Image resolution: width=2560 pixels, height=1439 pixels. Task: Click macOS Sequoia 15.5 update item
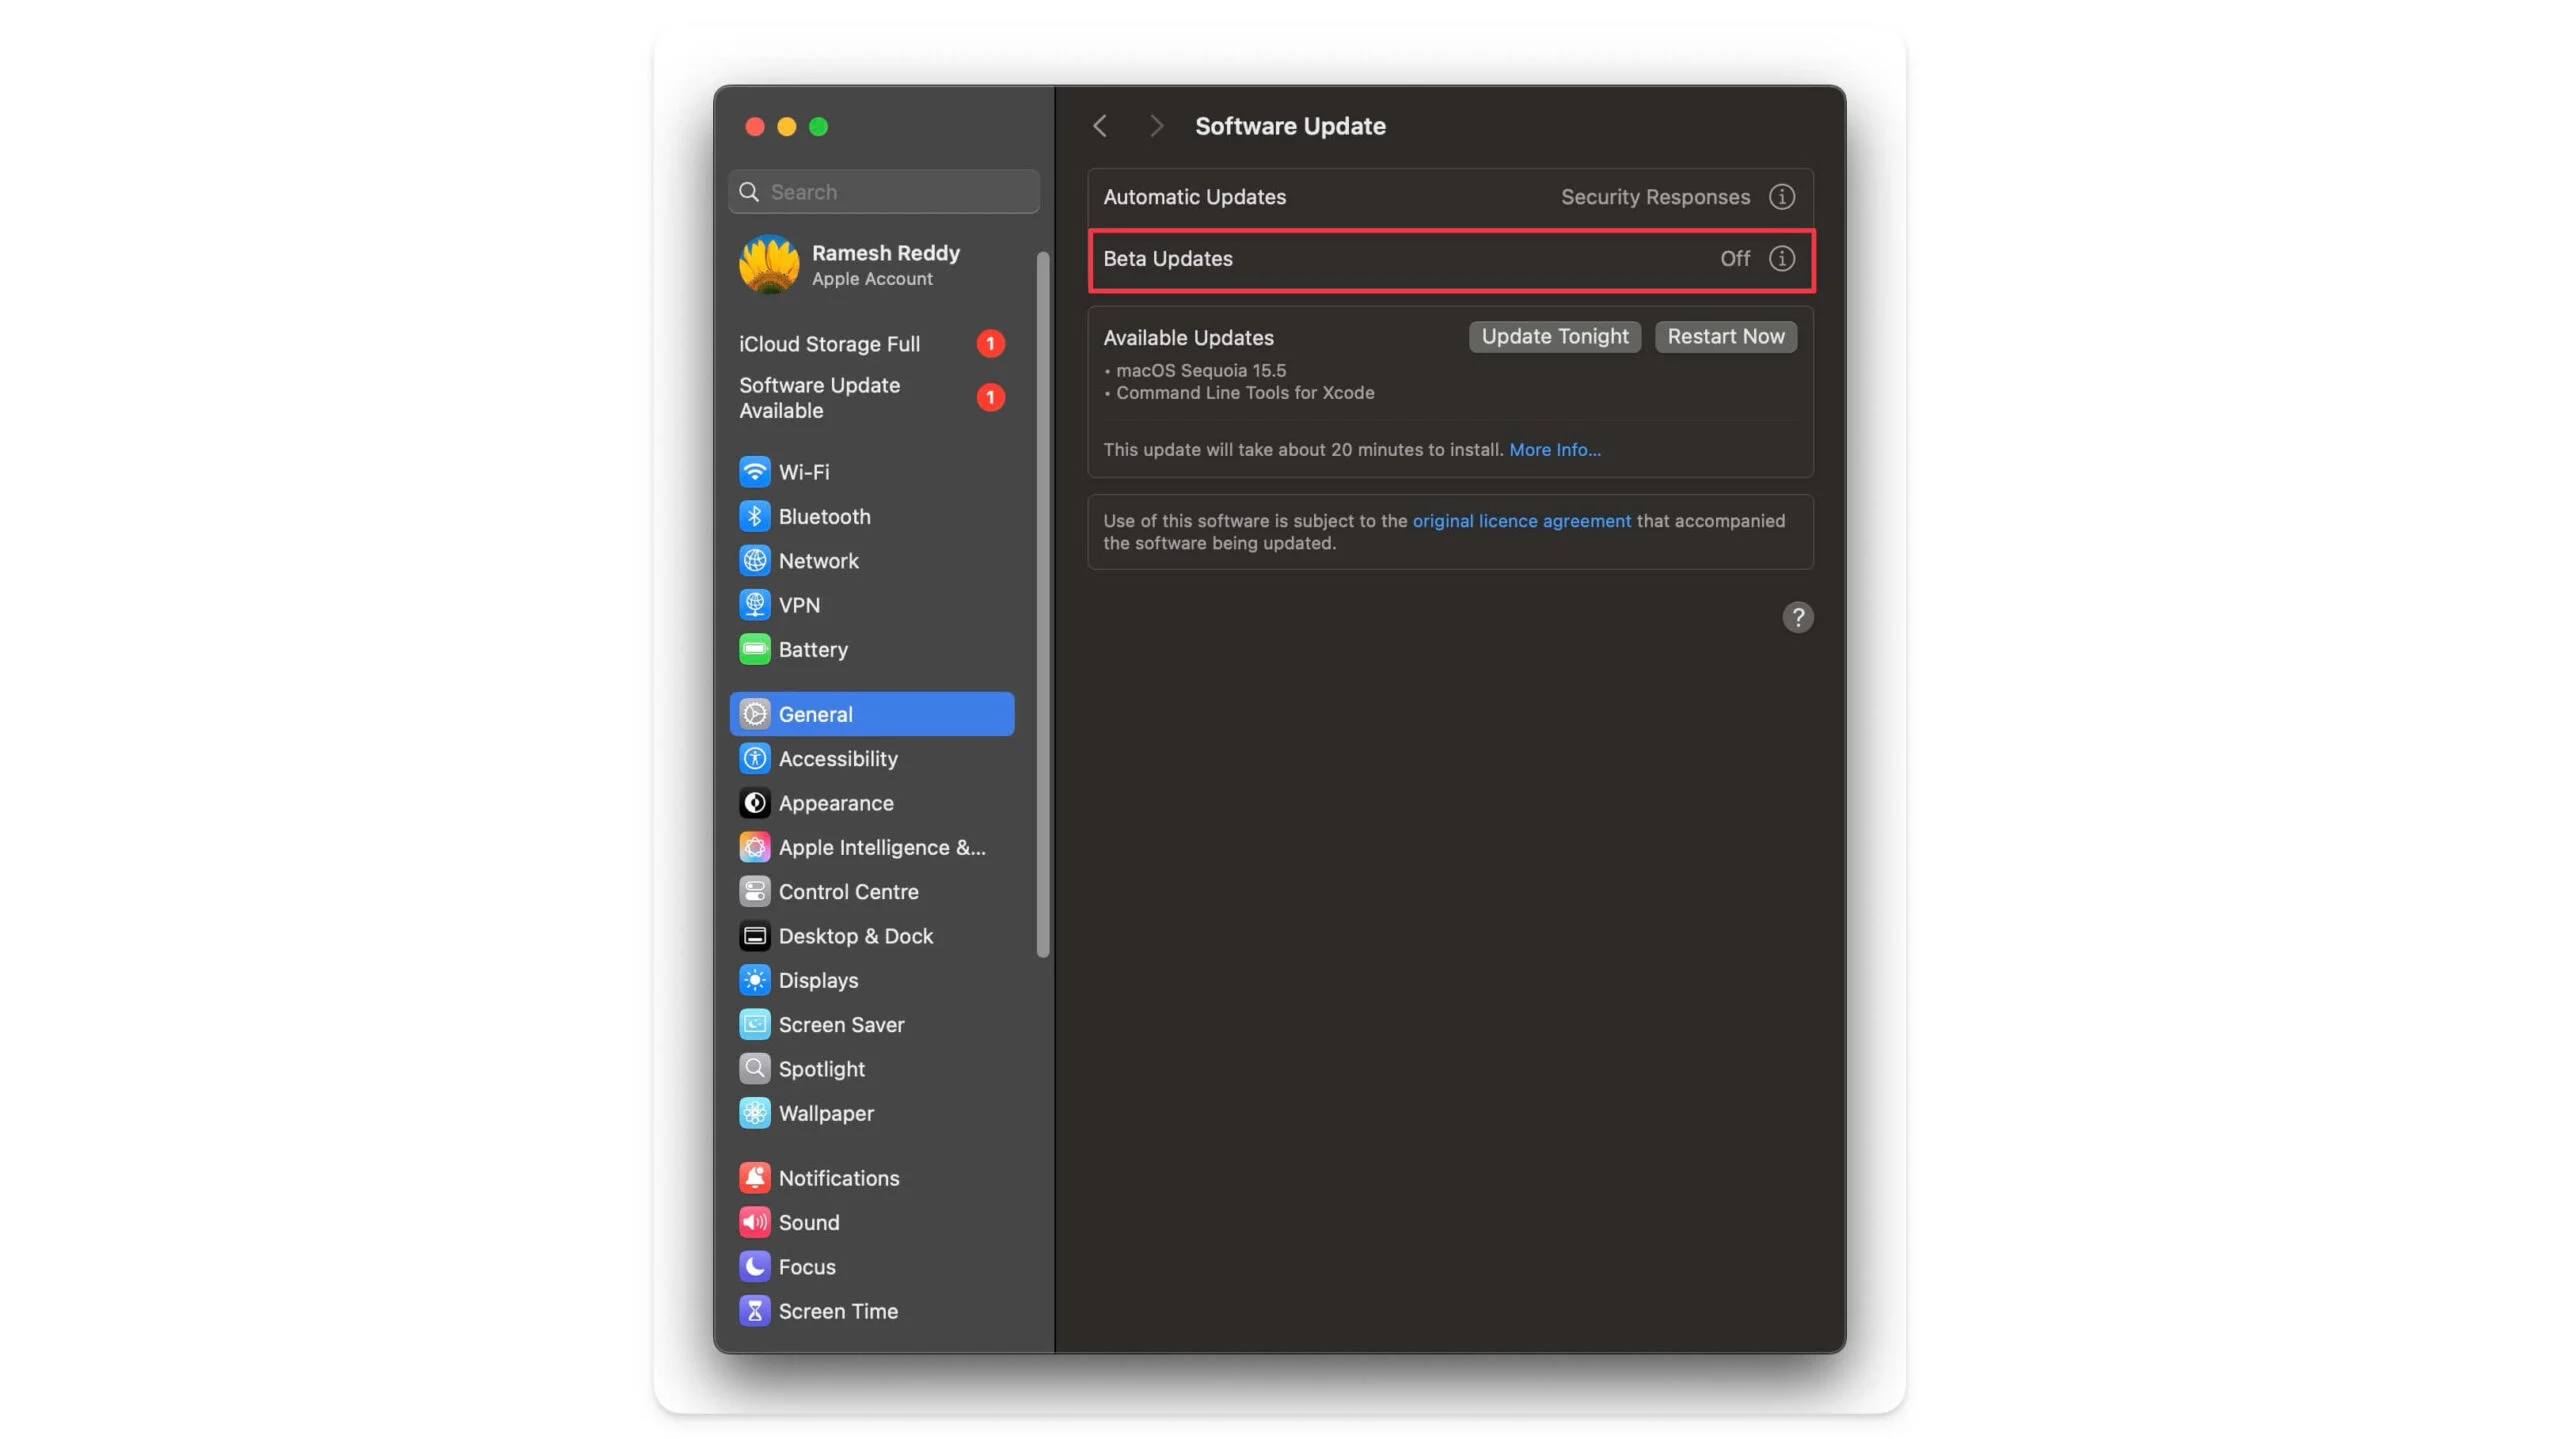[x=1200, y=371]
